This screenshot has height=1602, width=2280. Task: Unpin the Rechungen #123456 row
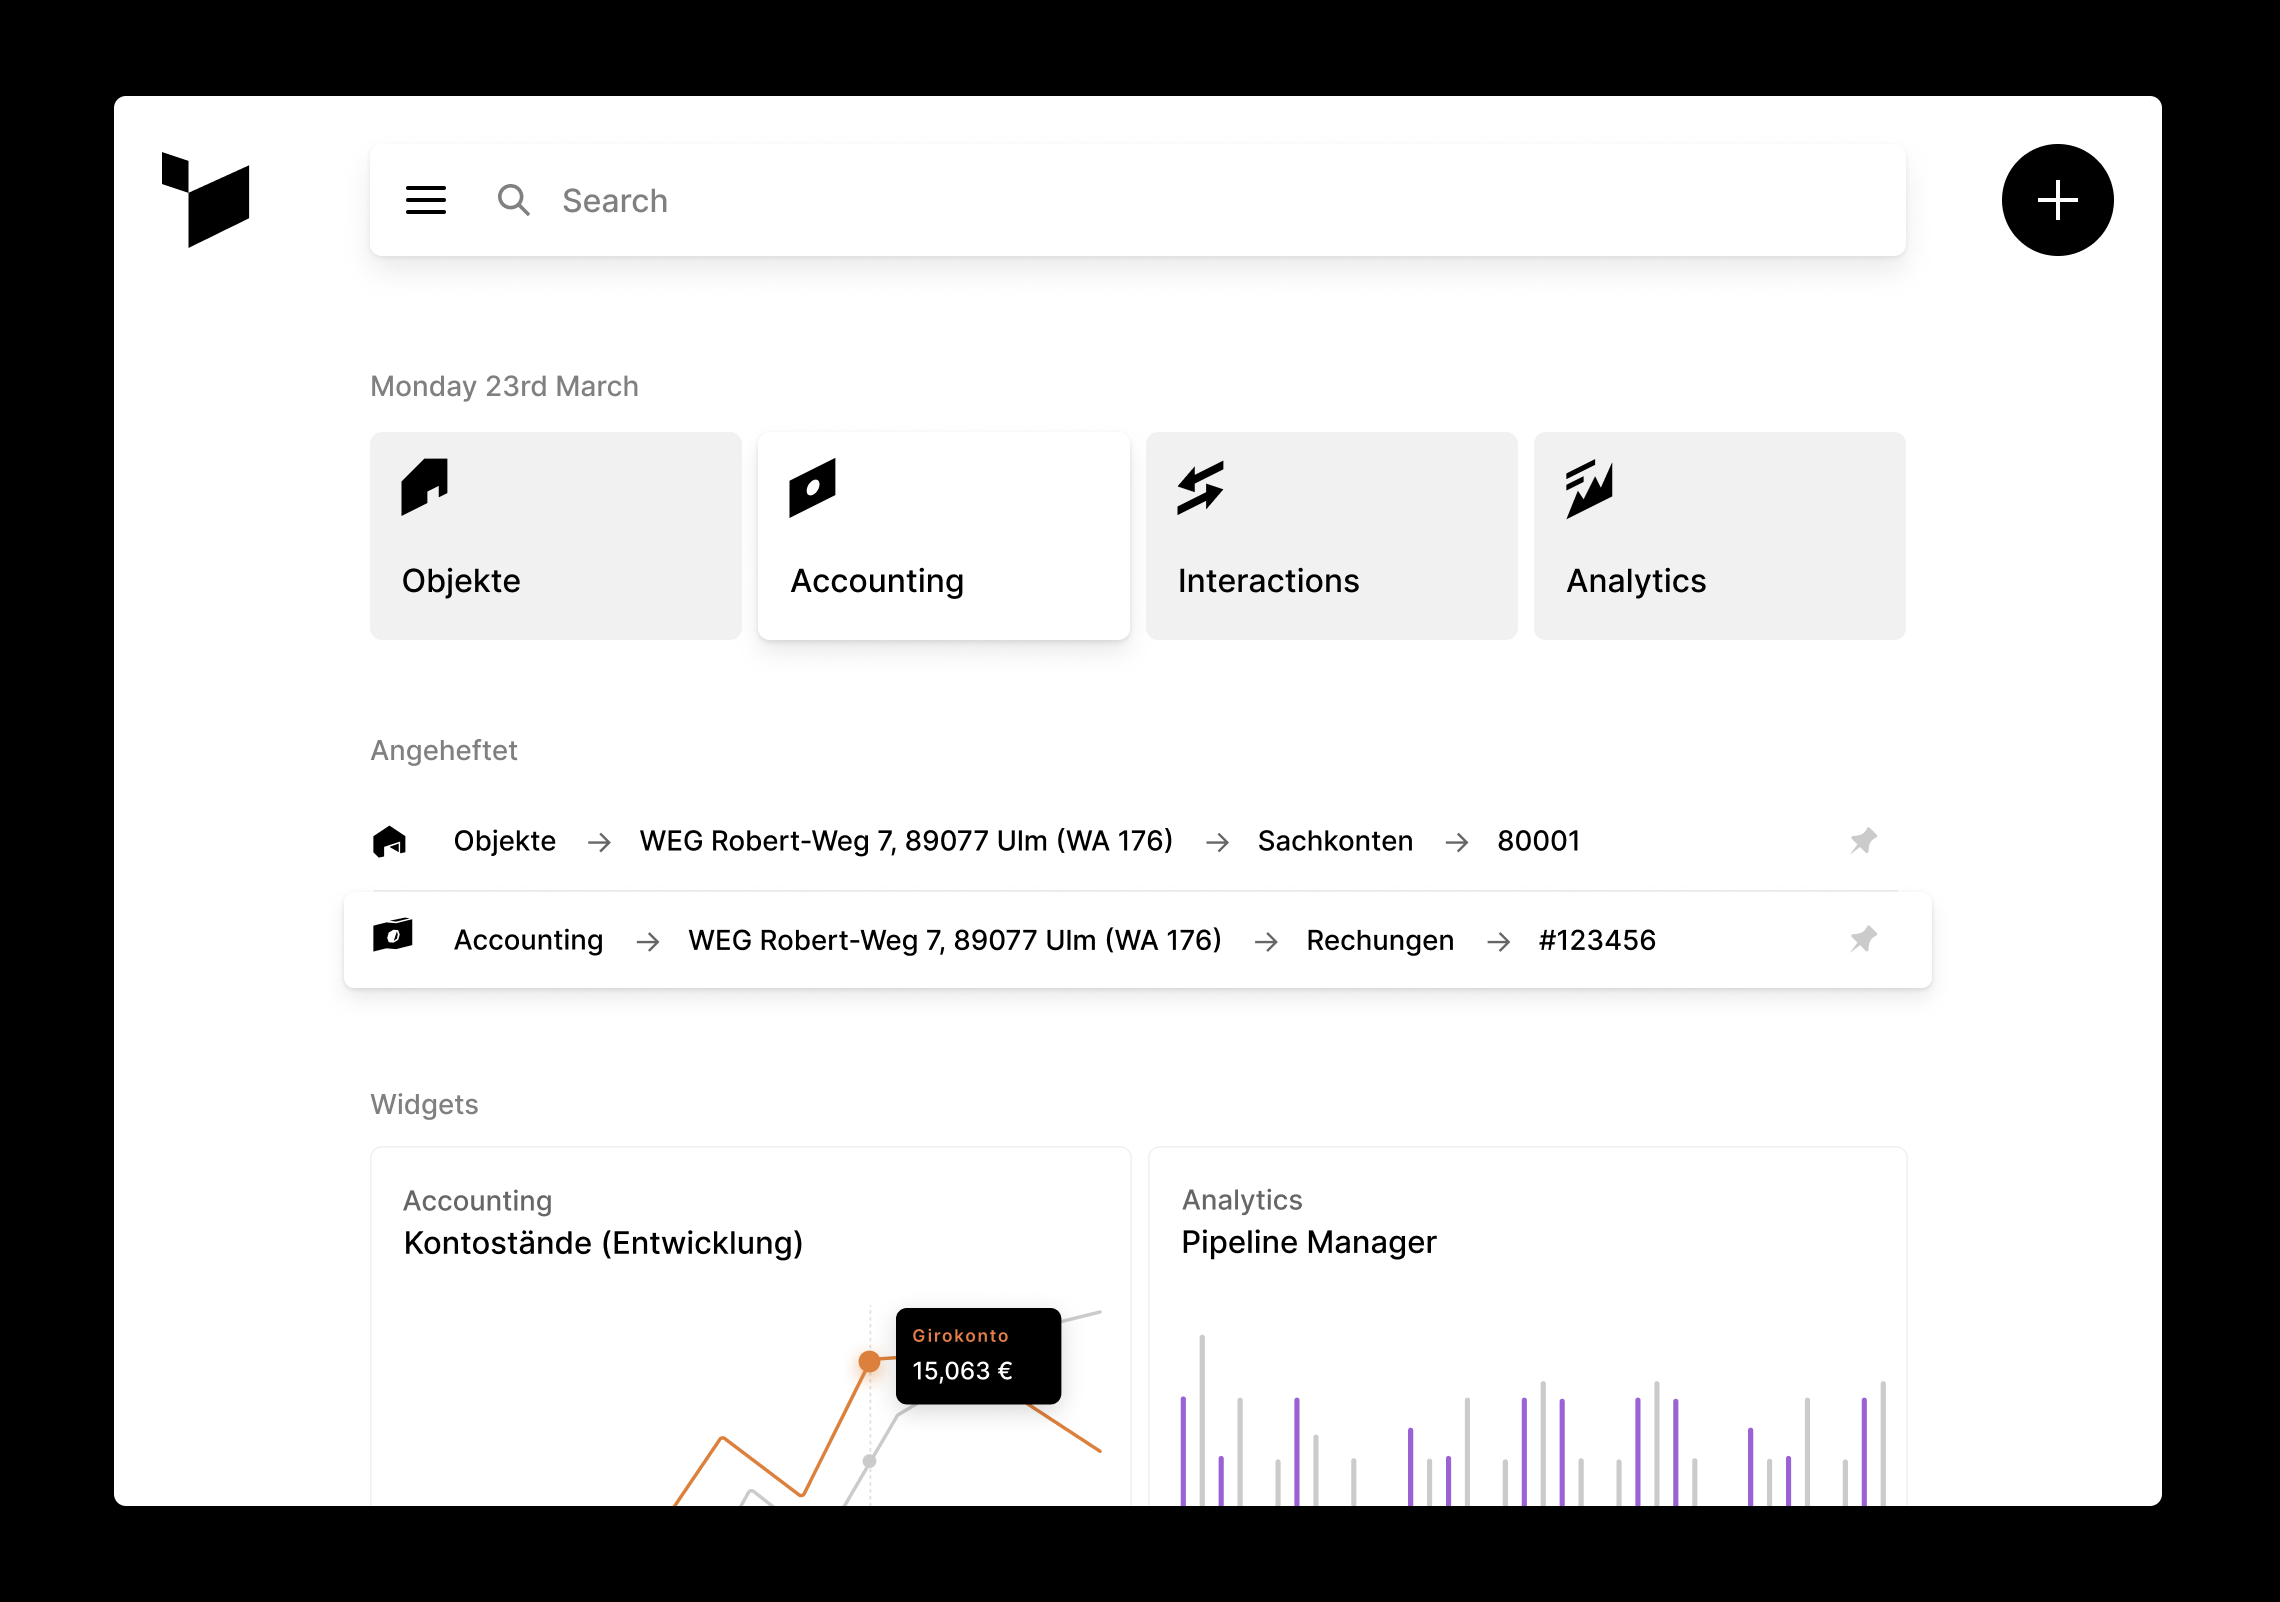click(1863, 939)
